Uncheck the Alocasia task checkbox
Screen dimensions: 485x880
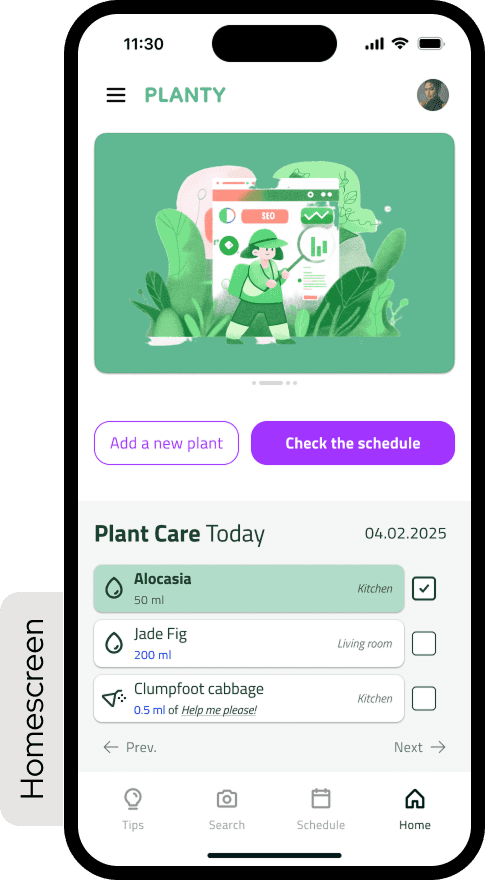click(x=424, y=588)
